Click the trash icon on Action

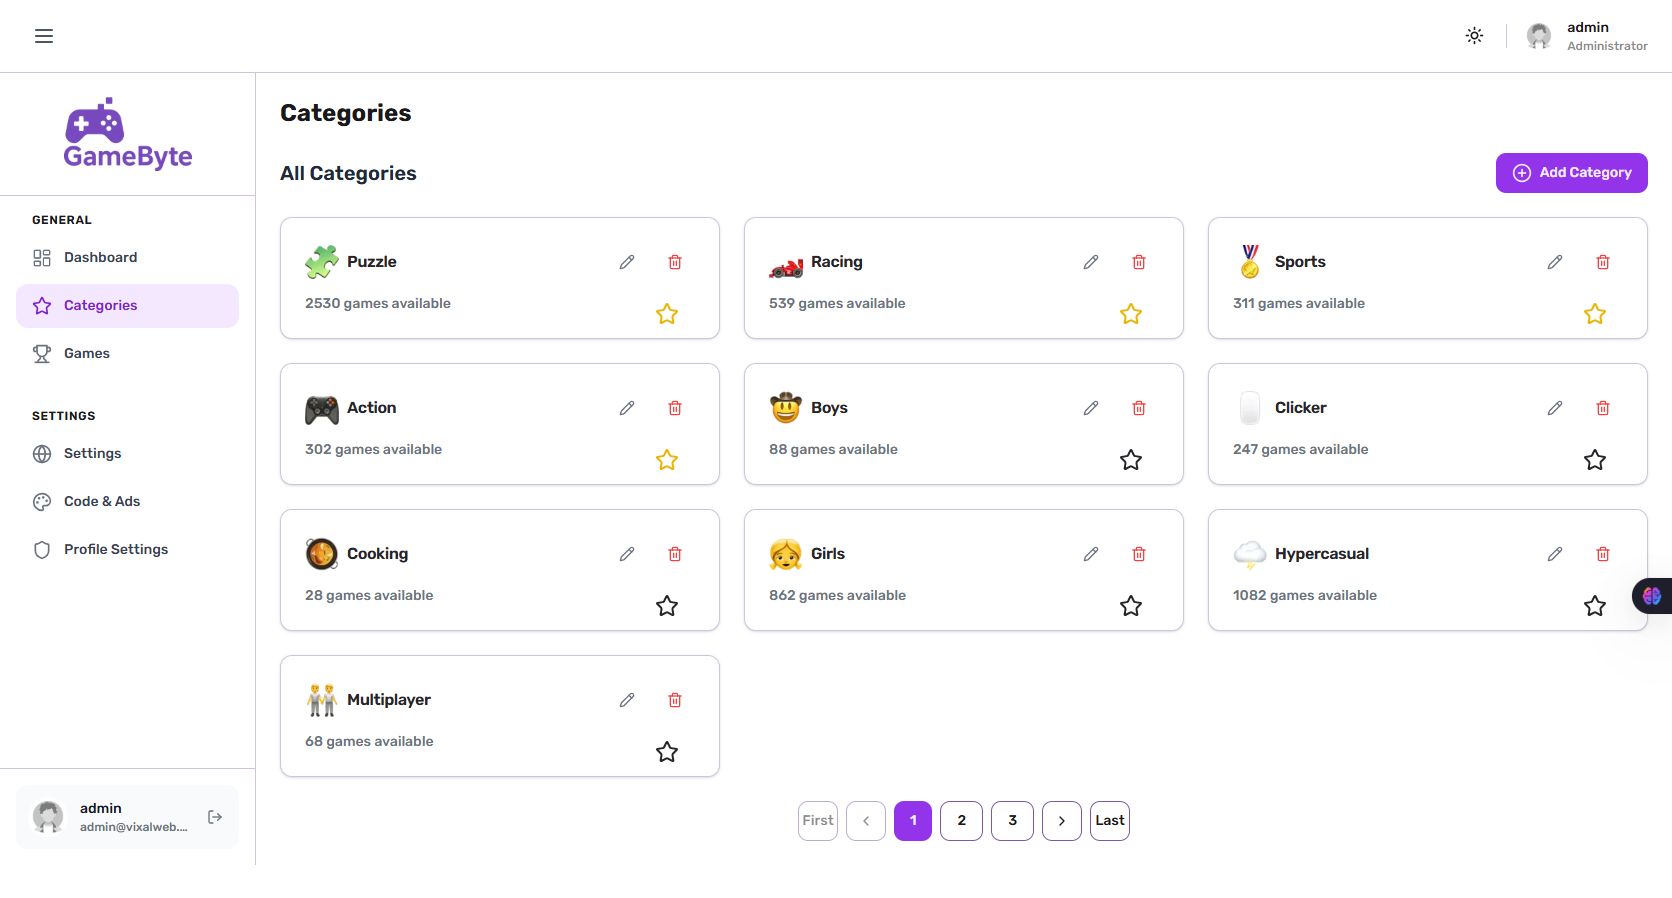[675, 408]
